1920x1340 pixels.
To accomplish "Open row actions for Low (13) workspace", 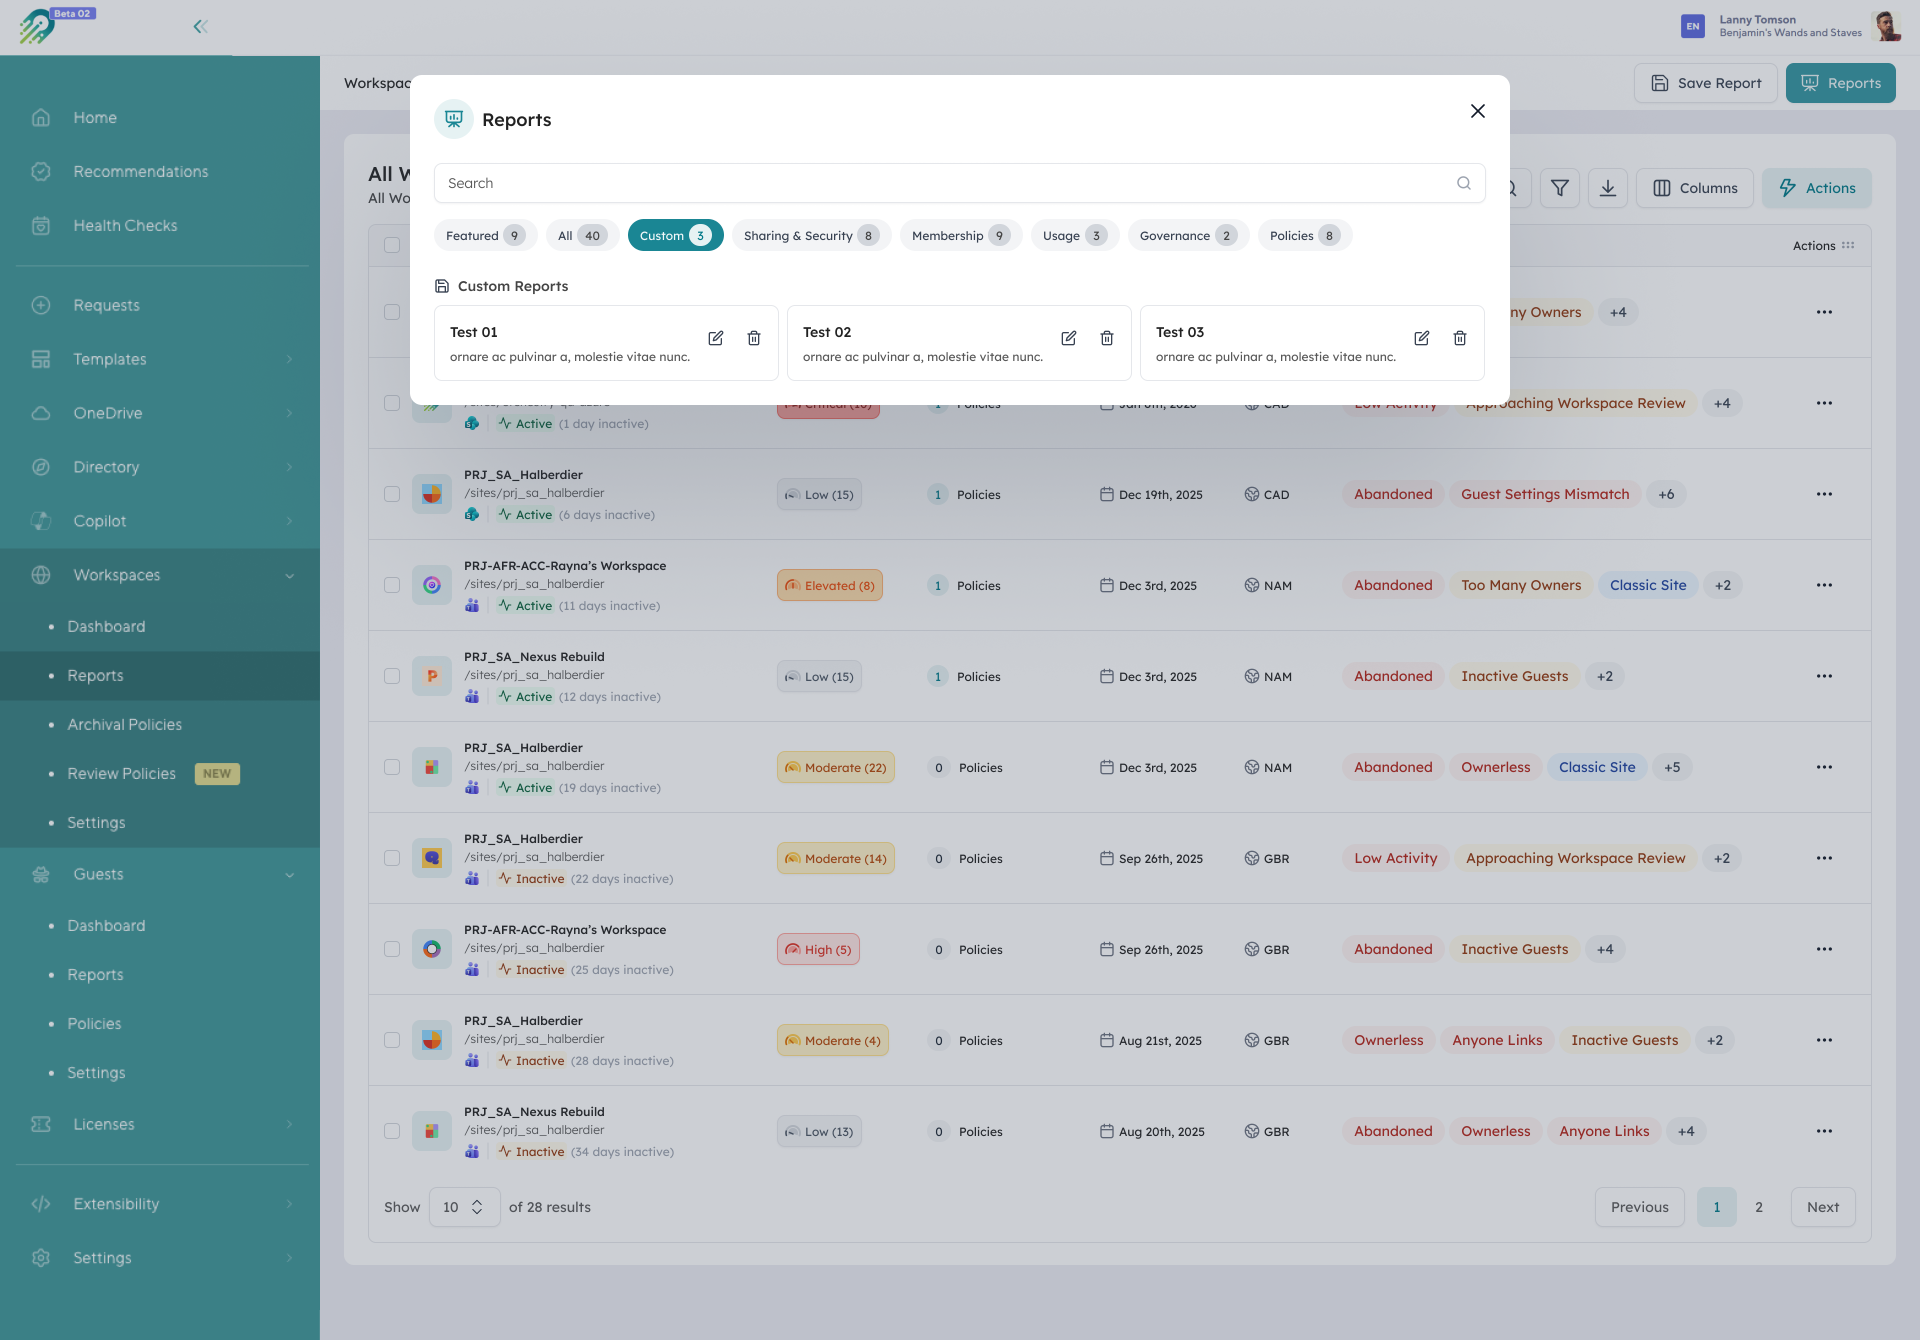I will tap(1825, 1131).
